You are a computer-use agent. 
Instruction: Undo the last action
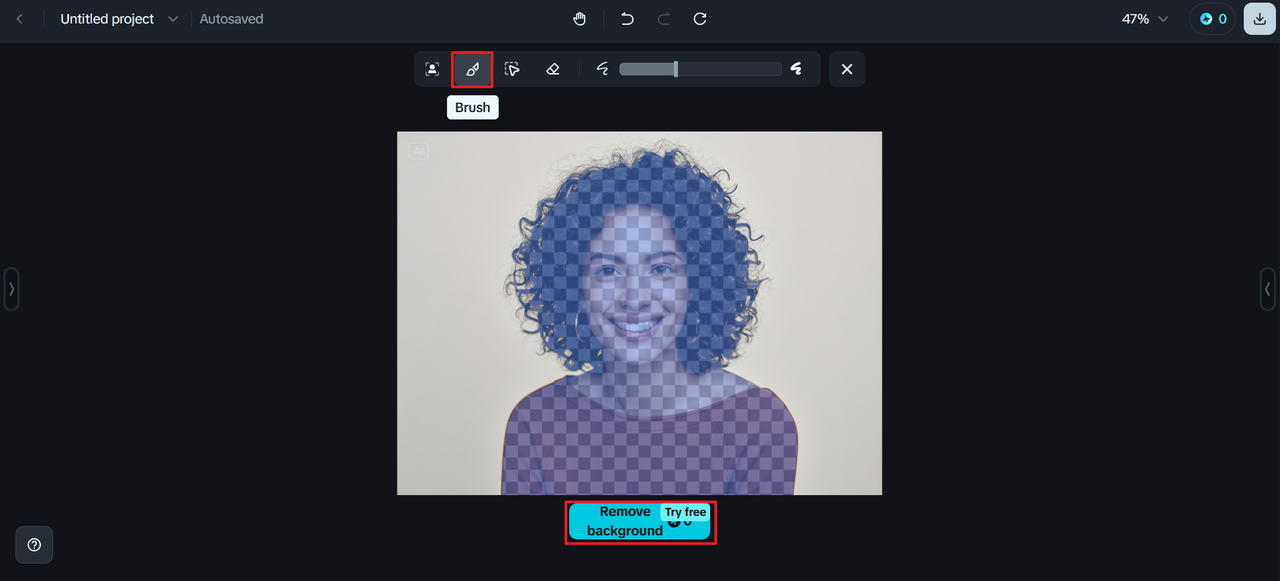[x=627, y=19]
